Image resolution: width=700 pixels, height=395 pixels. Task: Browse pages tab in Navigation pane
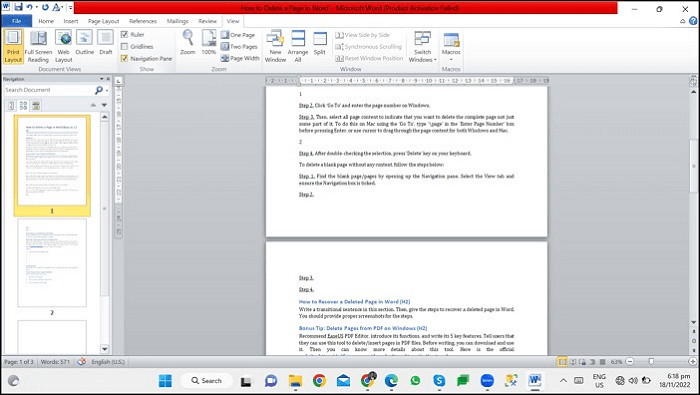coord(23,105)
